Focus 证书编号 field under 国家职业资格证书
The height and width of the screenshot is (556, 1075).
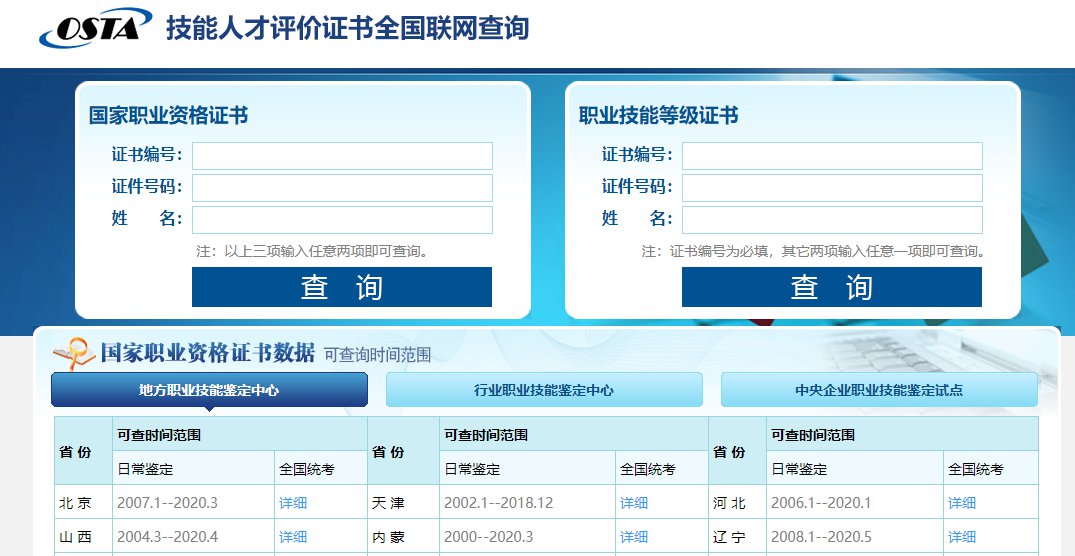click(x=342, y=156)
